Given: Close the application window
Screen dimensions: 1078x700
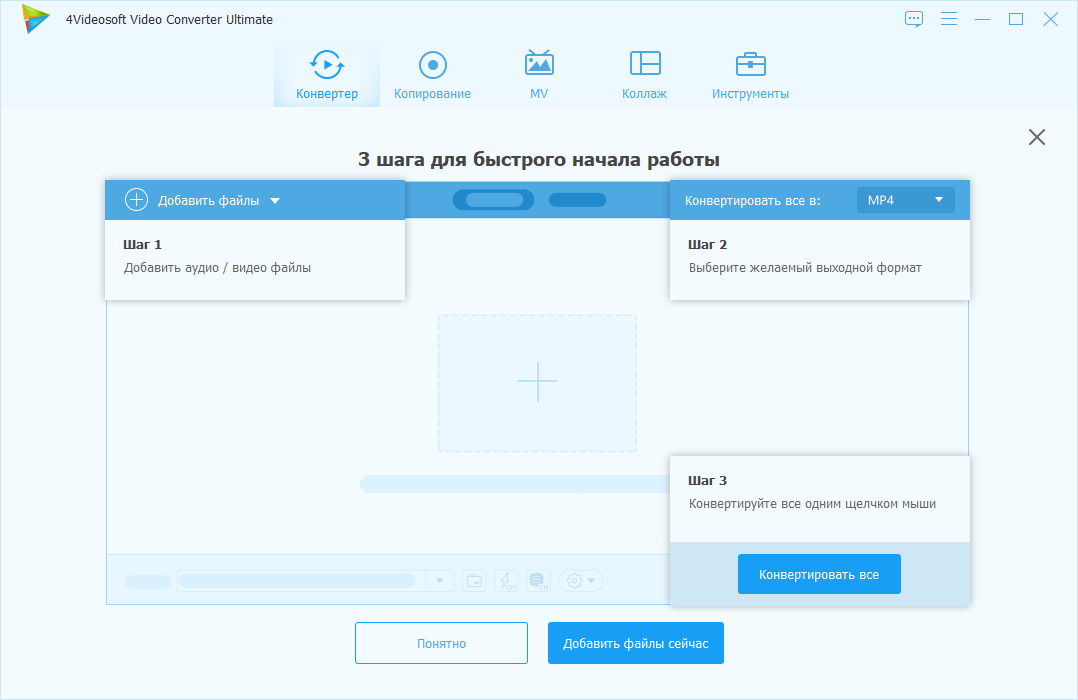Looking at the screenshot, I should click(1050, 19).
